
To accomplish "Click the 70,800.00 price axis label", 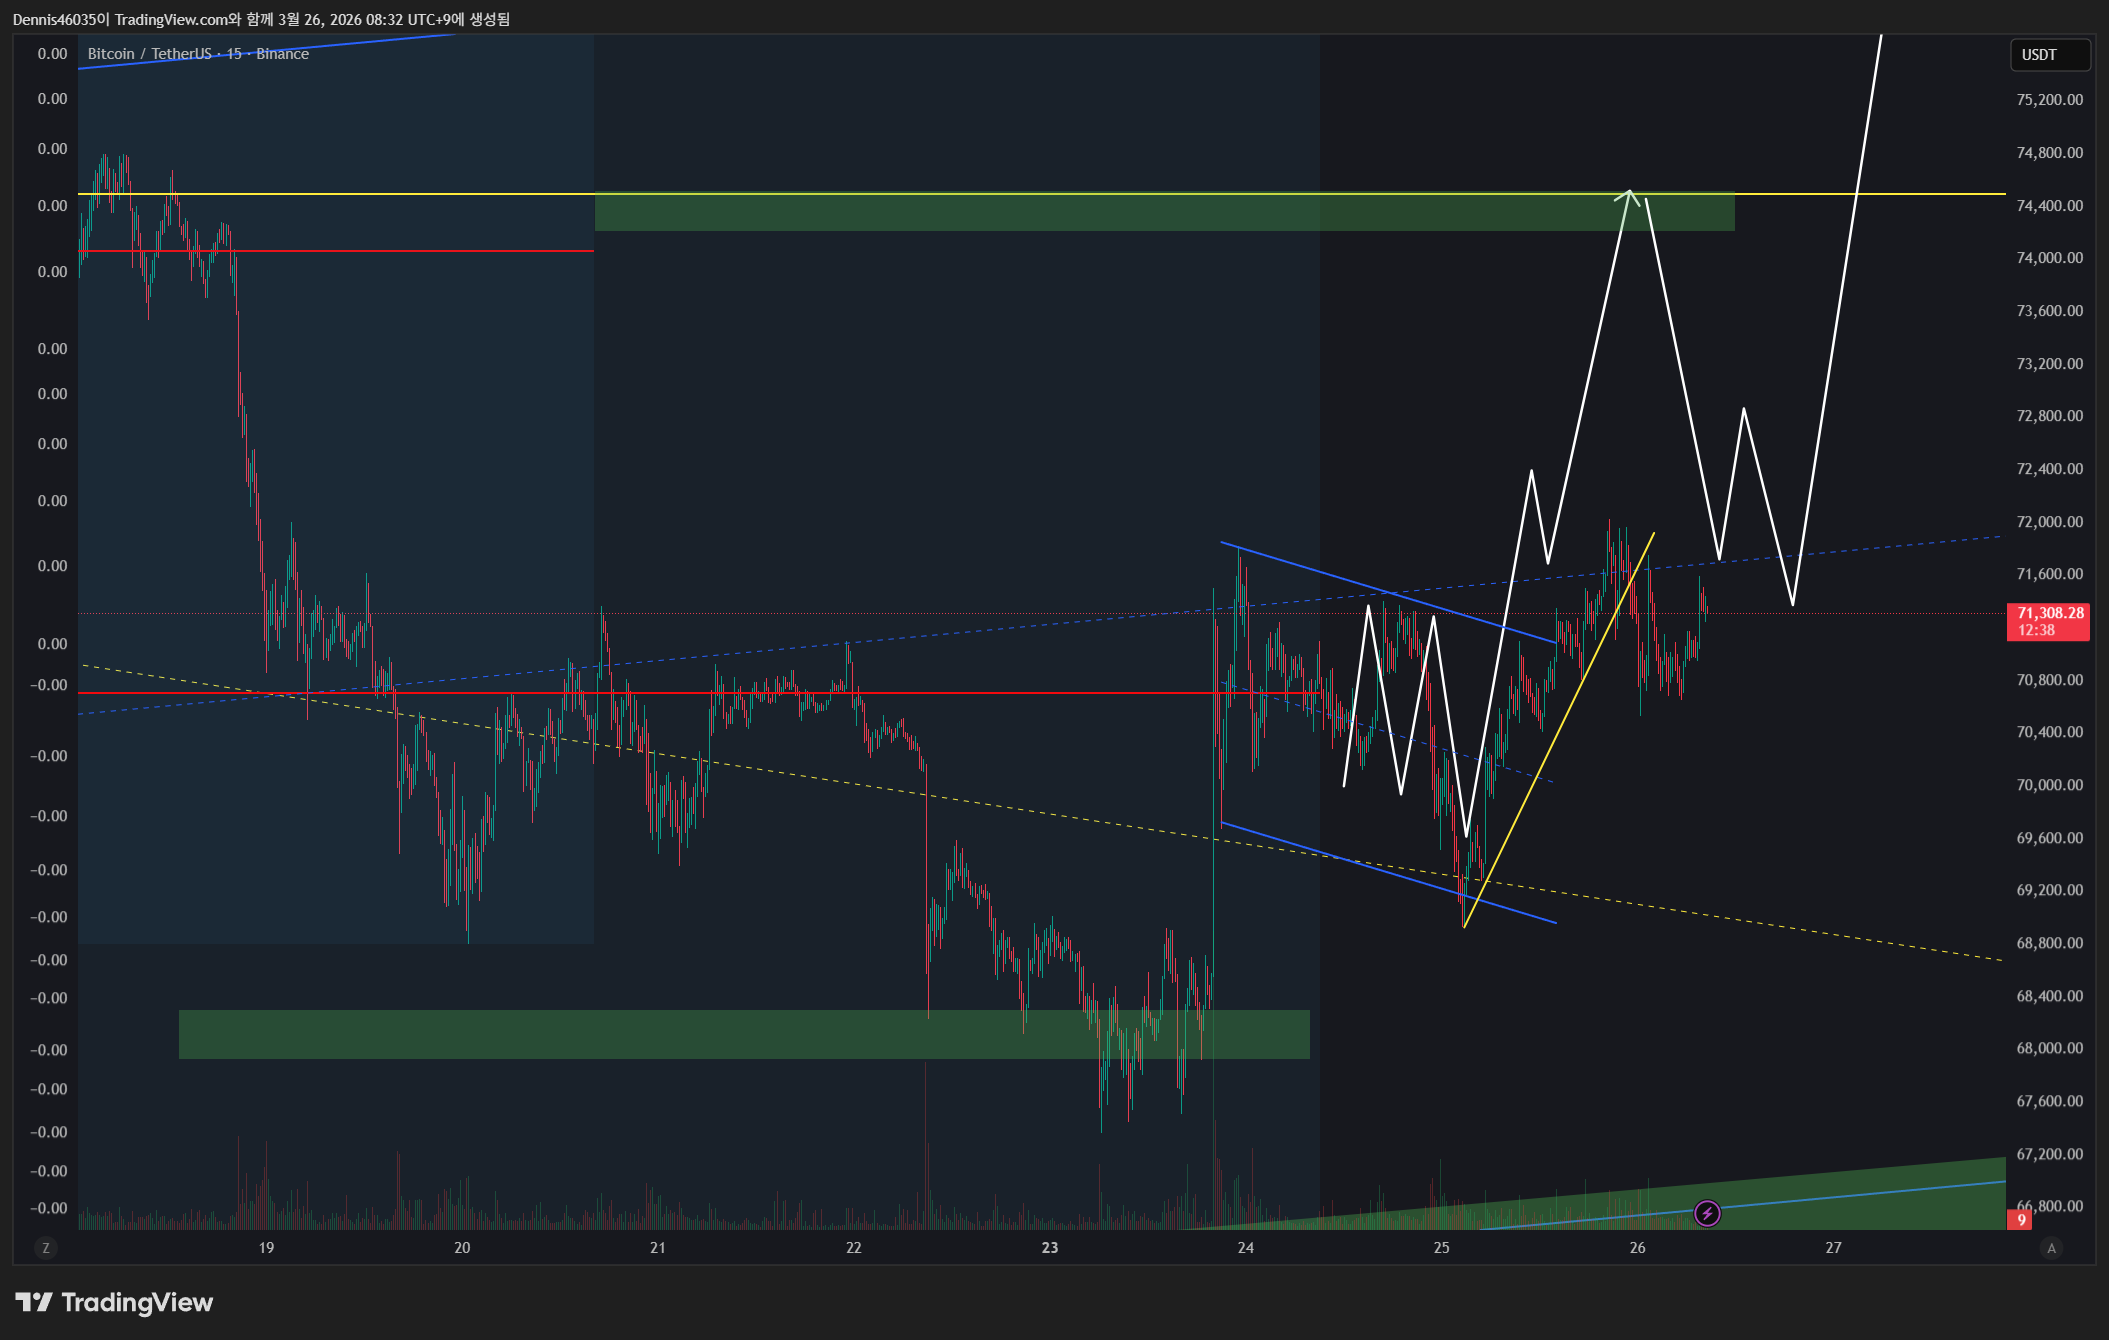I will pos(2049,680).
